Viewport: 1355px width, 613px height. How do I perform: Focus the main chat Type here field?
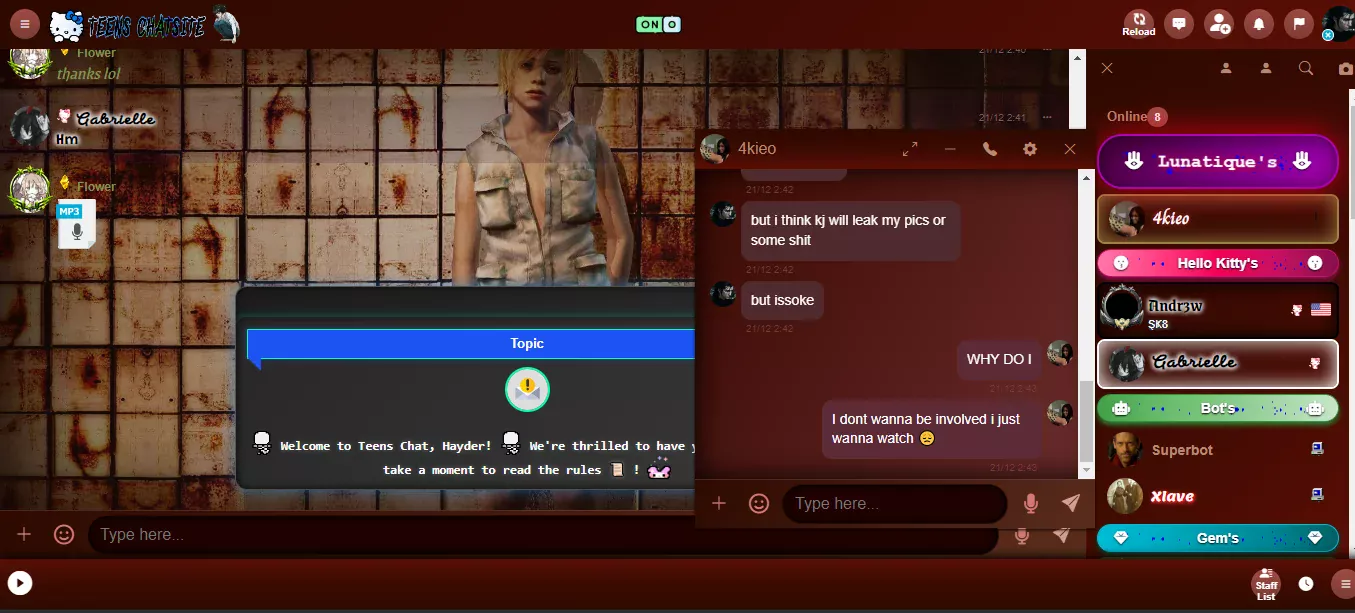point(543,535)
